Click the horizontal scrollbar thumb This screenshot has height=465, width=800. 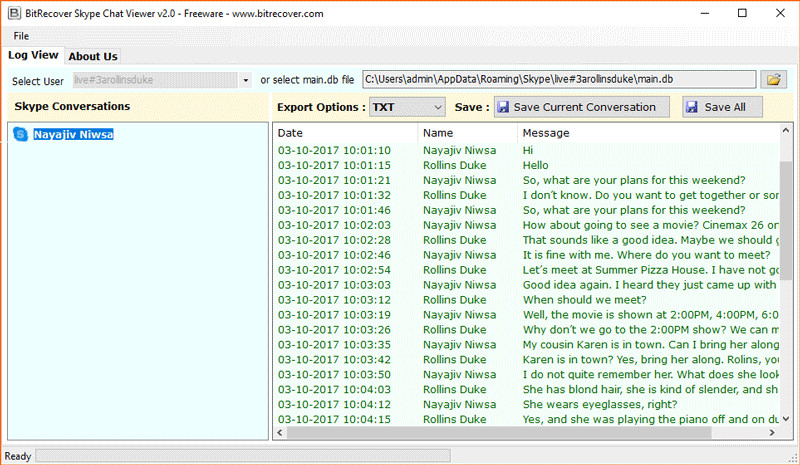(x=499, y=432)
